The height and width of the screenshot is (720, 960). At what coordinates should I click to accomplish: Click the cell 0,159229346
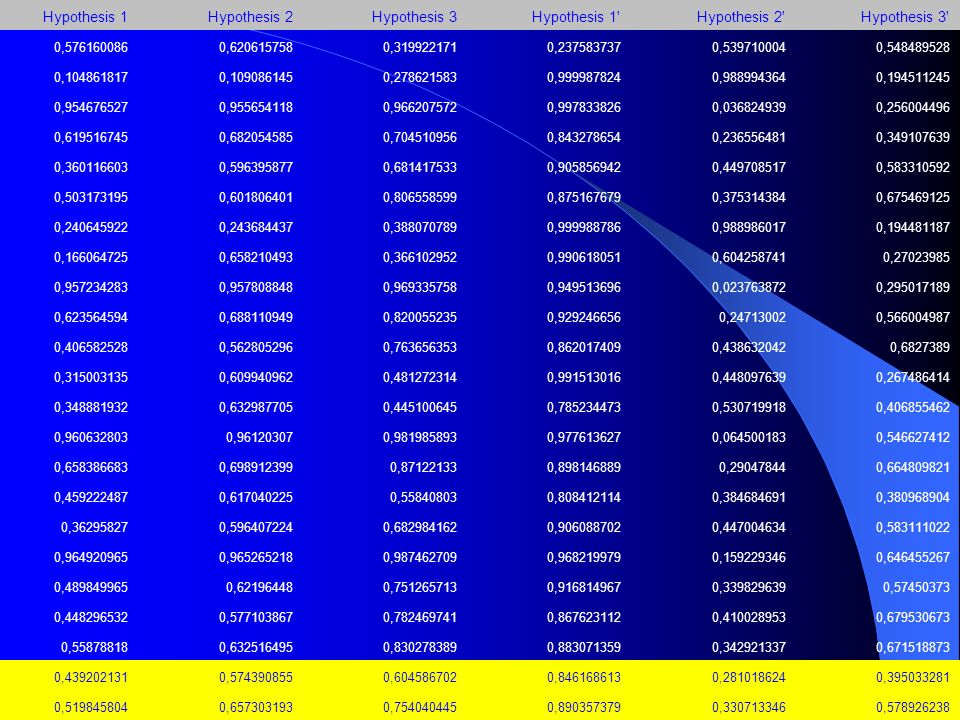[x=749, y=557]
